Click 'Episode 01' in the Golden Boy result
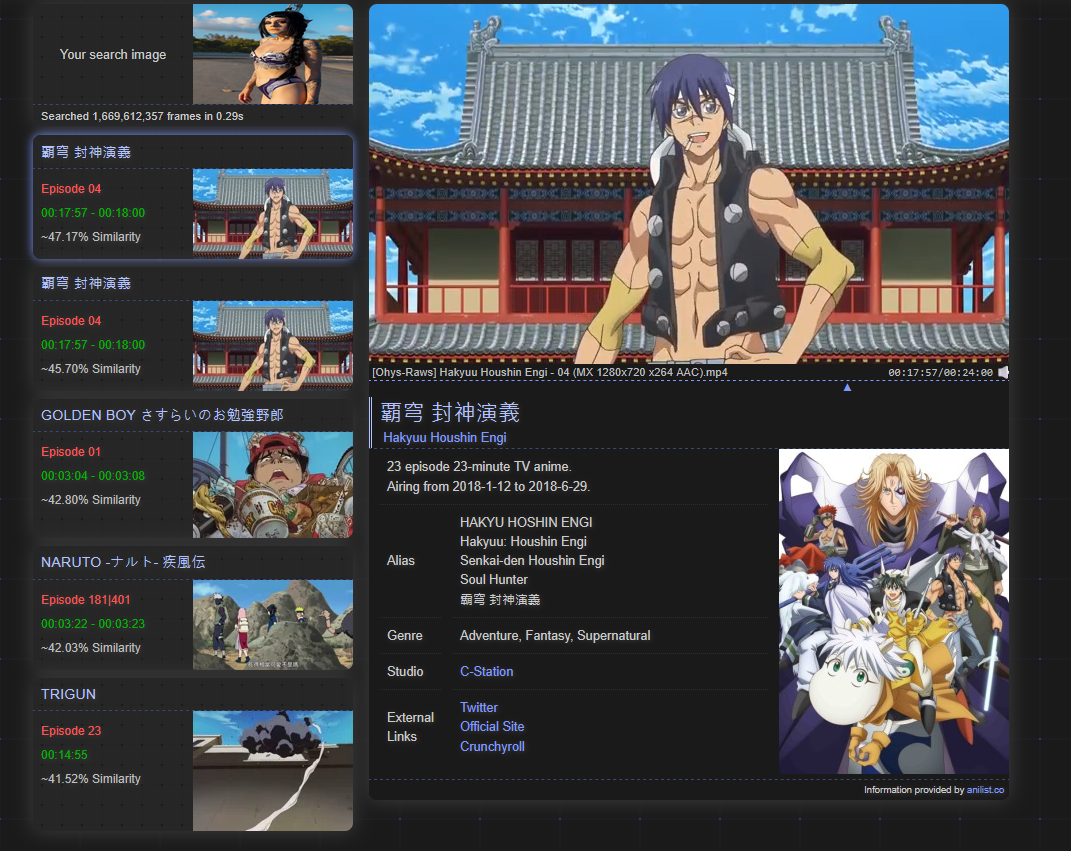Image resolution: width=1071 pixels, height=851 pixels. pos(71,451)
